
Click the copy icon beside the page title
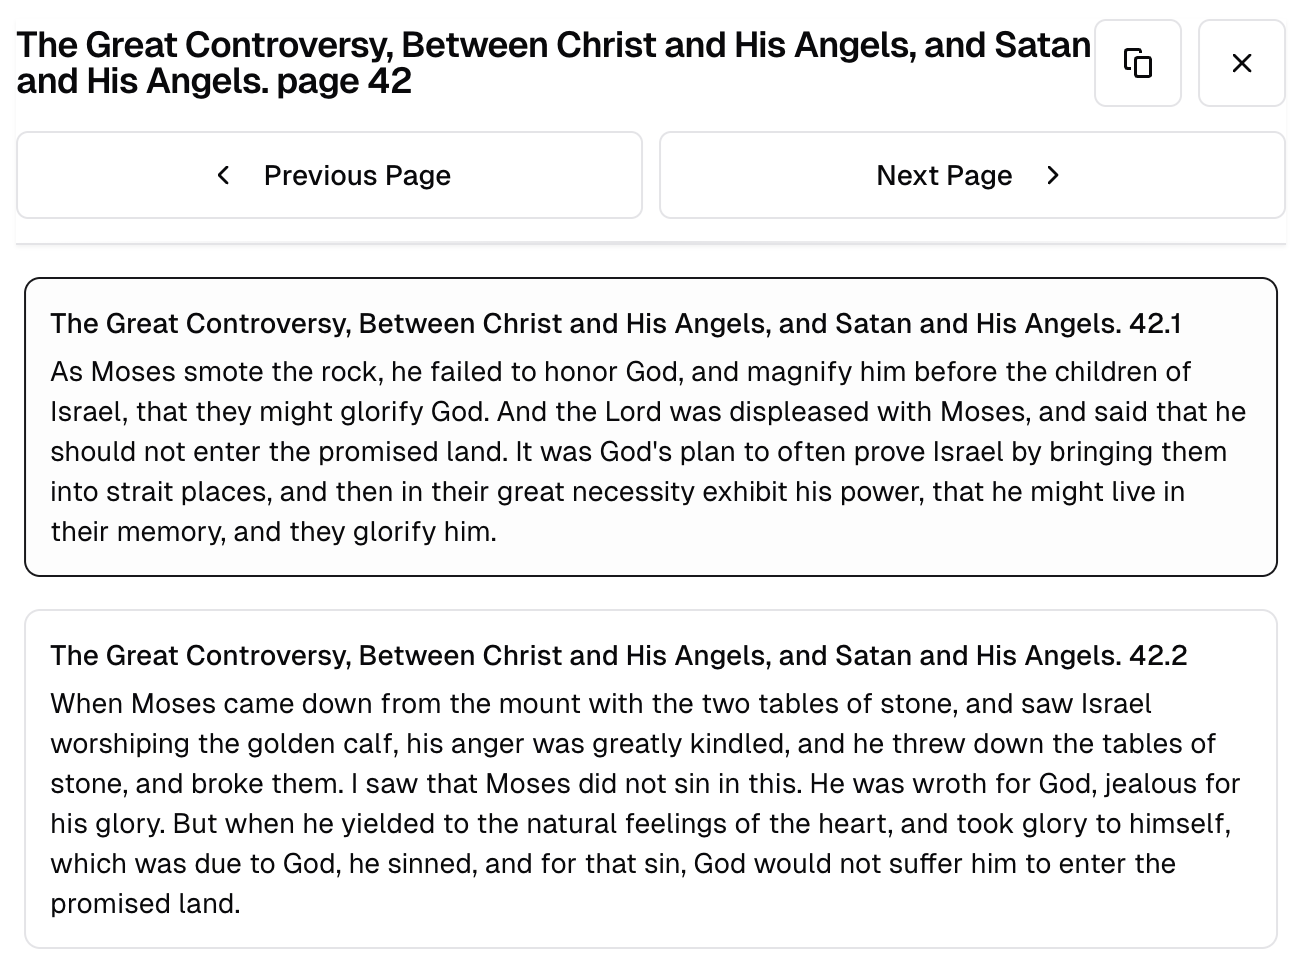pos(1137,63)
